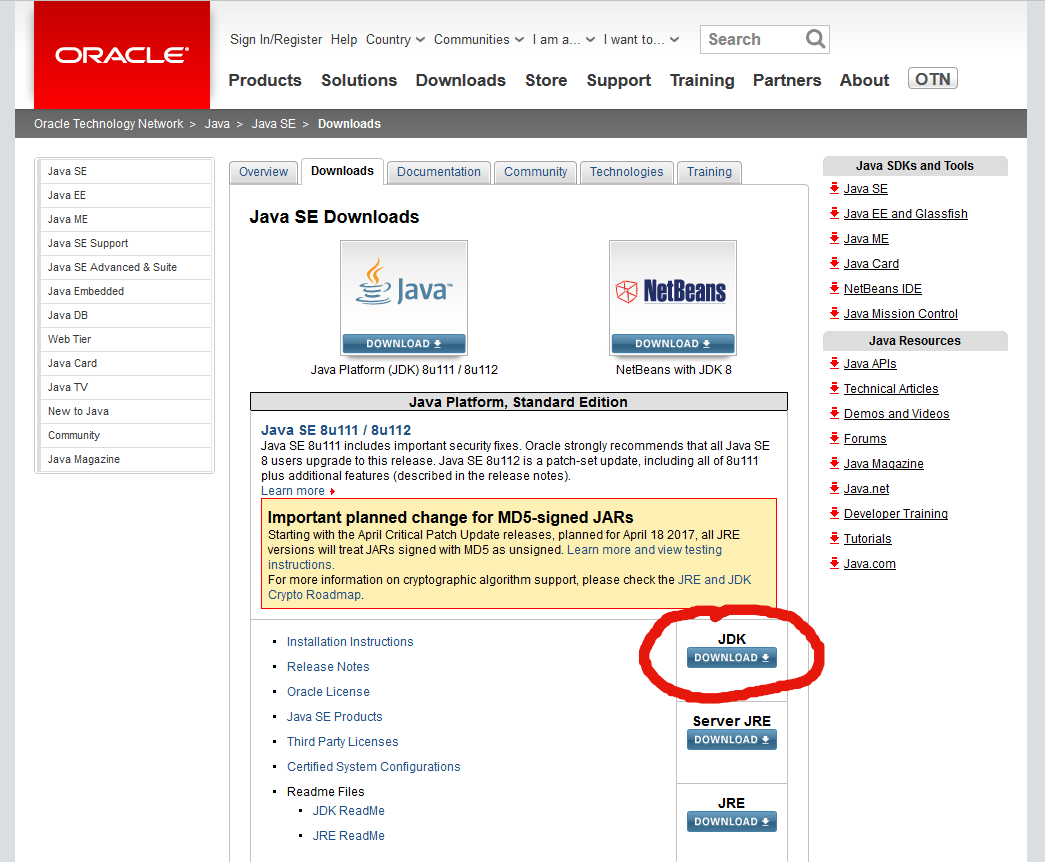
Task: Switch to the Documentation tab
Action: [x=438, y=172]
